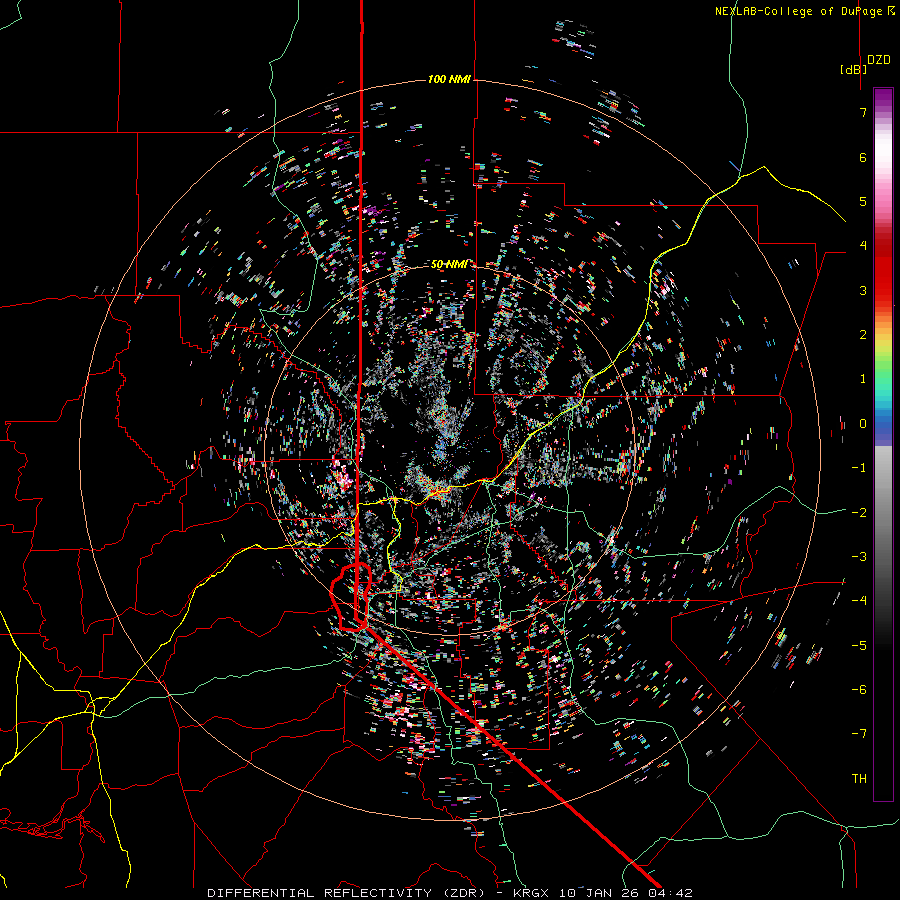Click the 2 value on the dB scale
Image resolution: width=900 pixels, height=900 pixels.
point(863,335)
